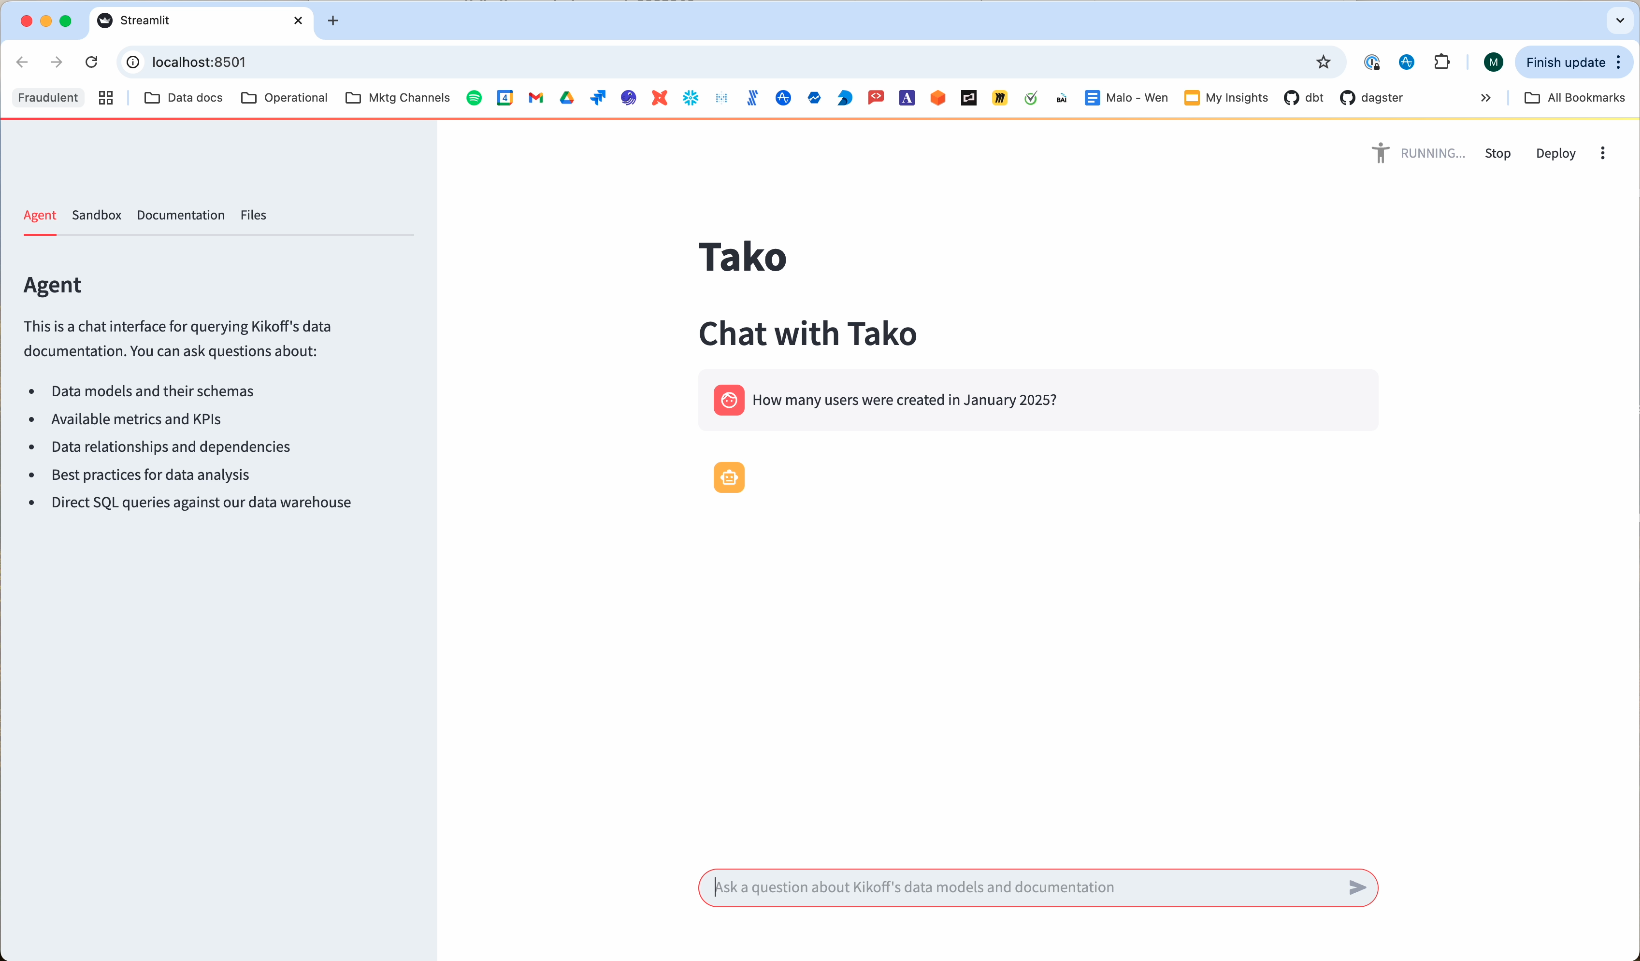Switch to the Sandbox tab

(x=97, y=215)
